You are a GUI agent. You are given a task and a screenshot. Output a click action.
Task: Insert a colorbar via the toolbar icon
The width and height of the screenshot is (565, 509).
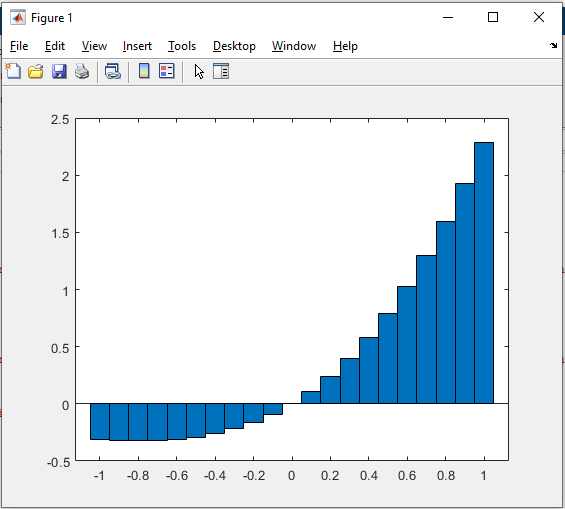coord(144,71)
